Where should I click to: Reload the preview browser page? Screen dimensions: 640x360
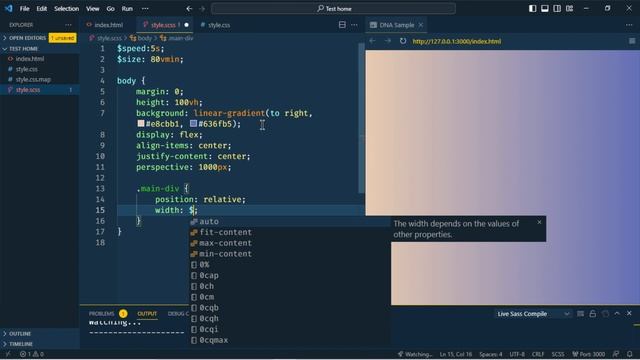(403, 41)
